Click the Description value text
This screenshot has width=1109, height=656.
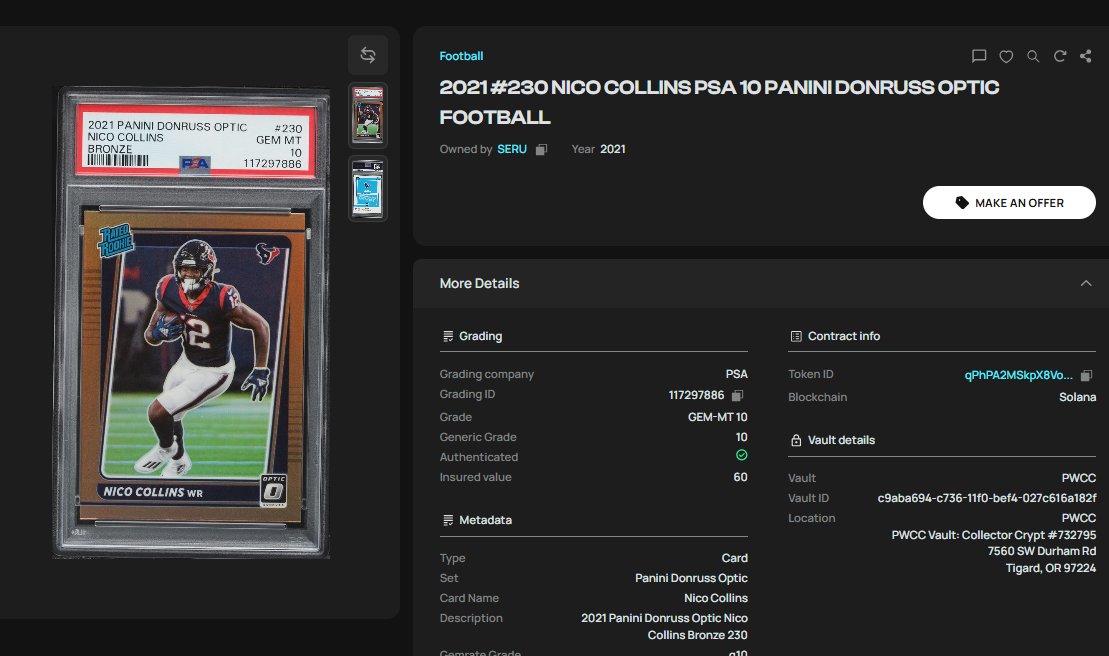click(664, 626)
